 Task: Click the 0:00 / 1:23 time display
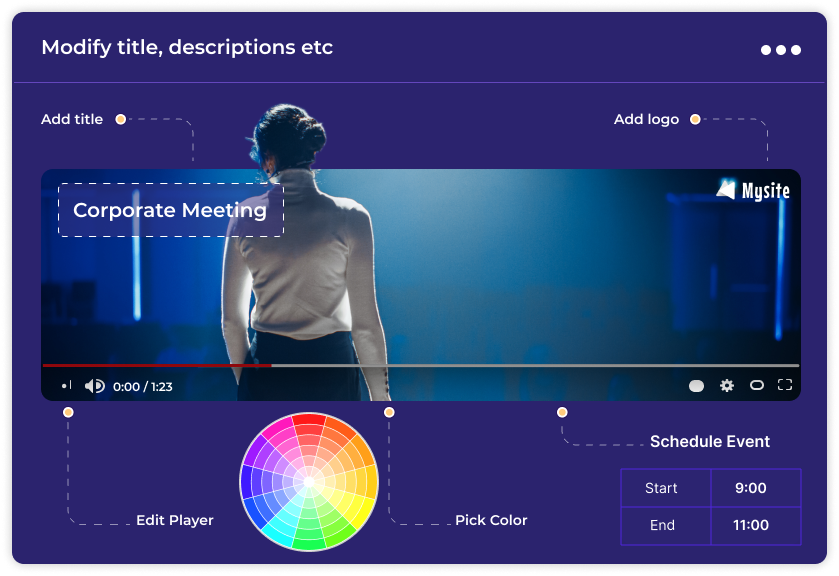[x=143, y=386]
